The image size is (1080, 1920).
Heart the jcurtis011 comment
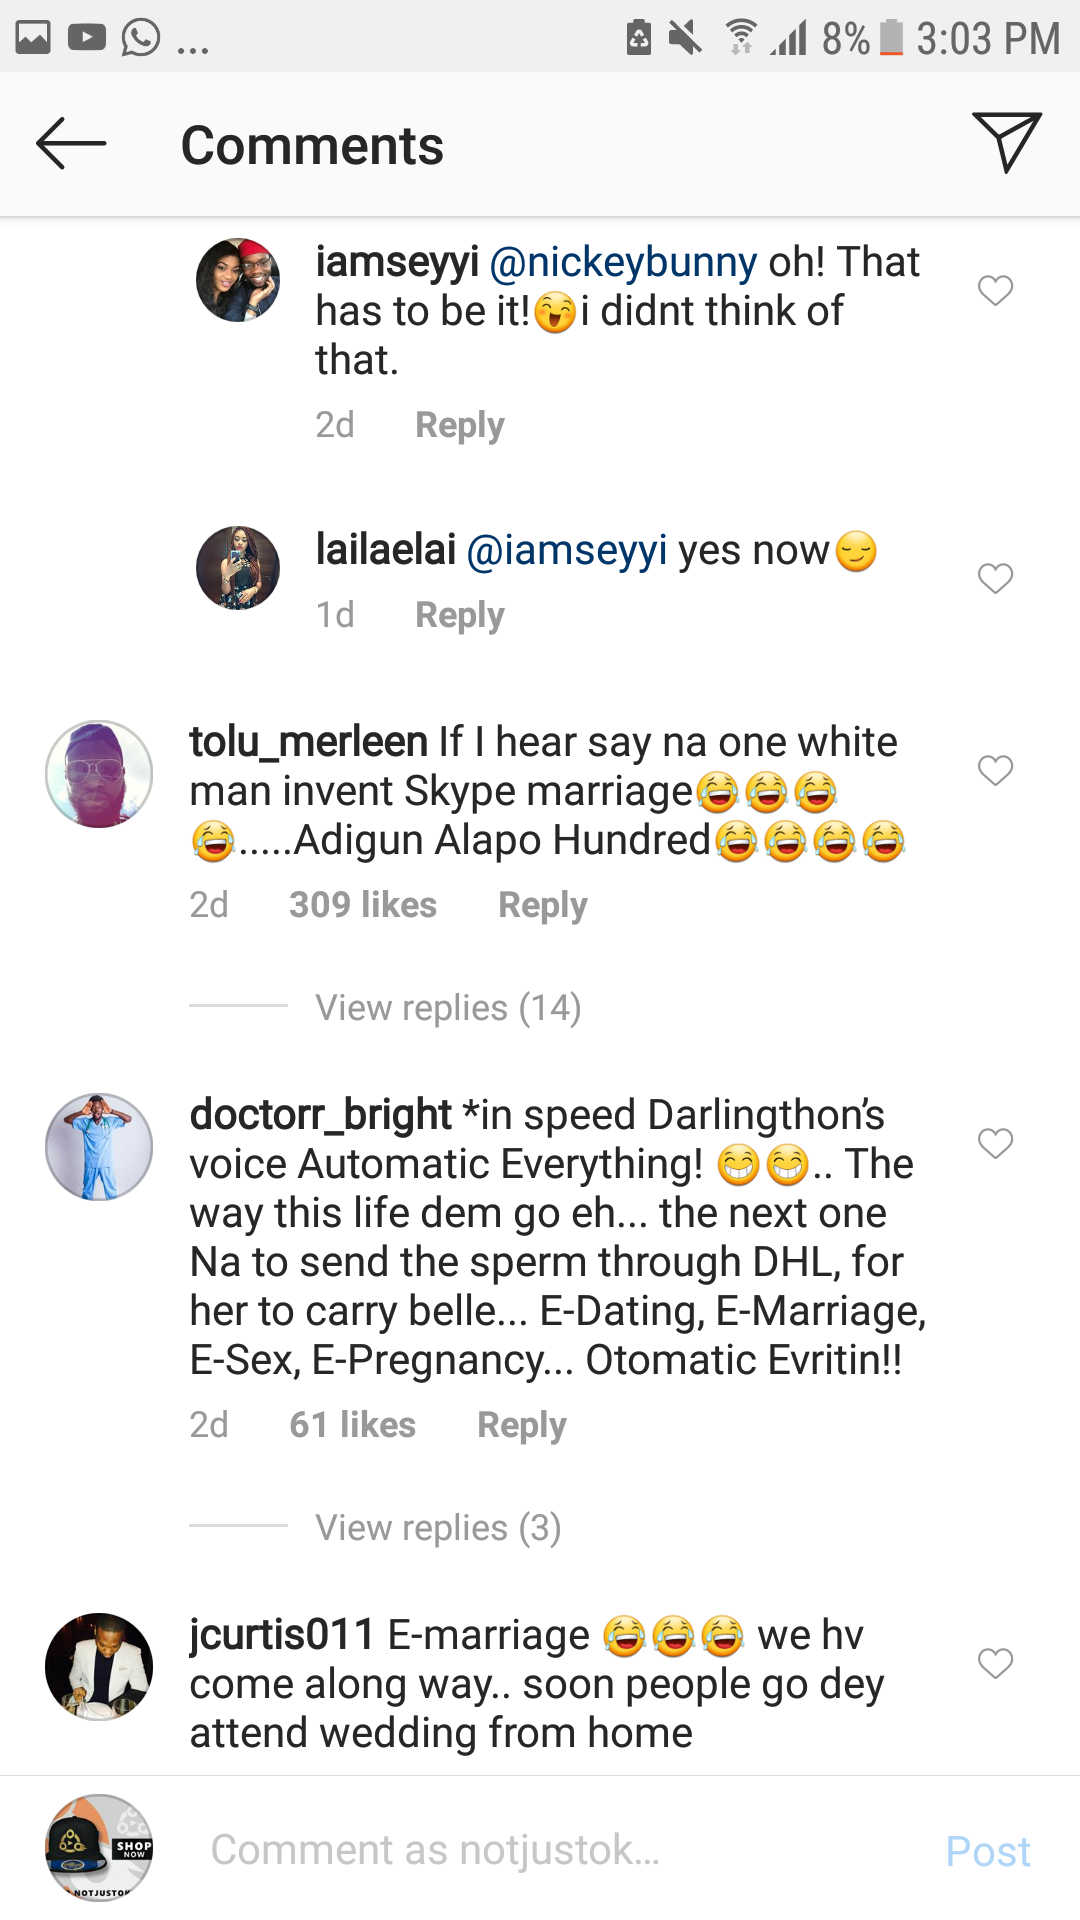pos(995,1663)
